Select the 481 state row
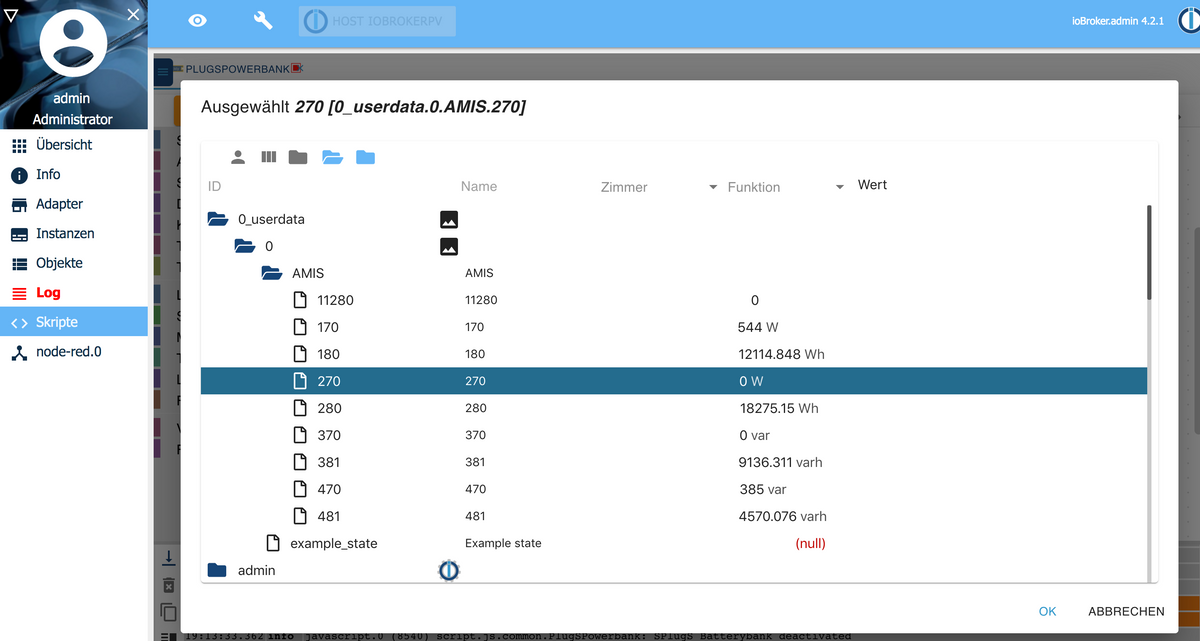 pos(674,516)
